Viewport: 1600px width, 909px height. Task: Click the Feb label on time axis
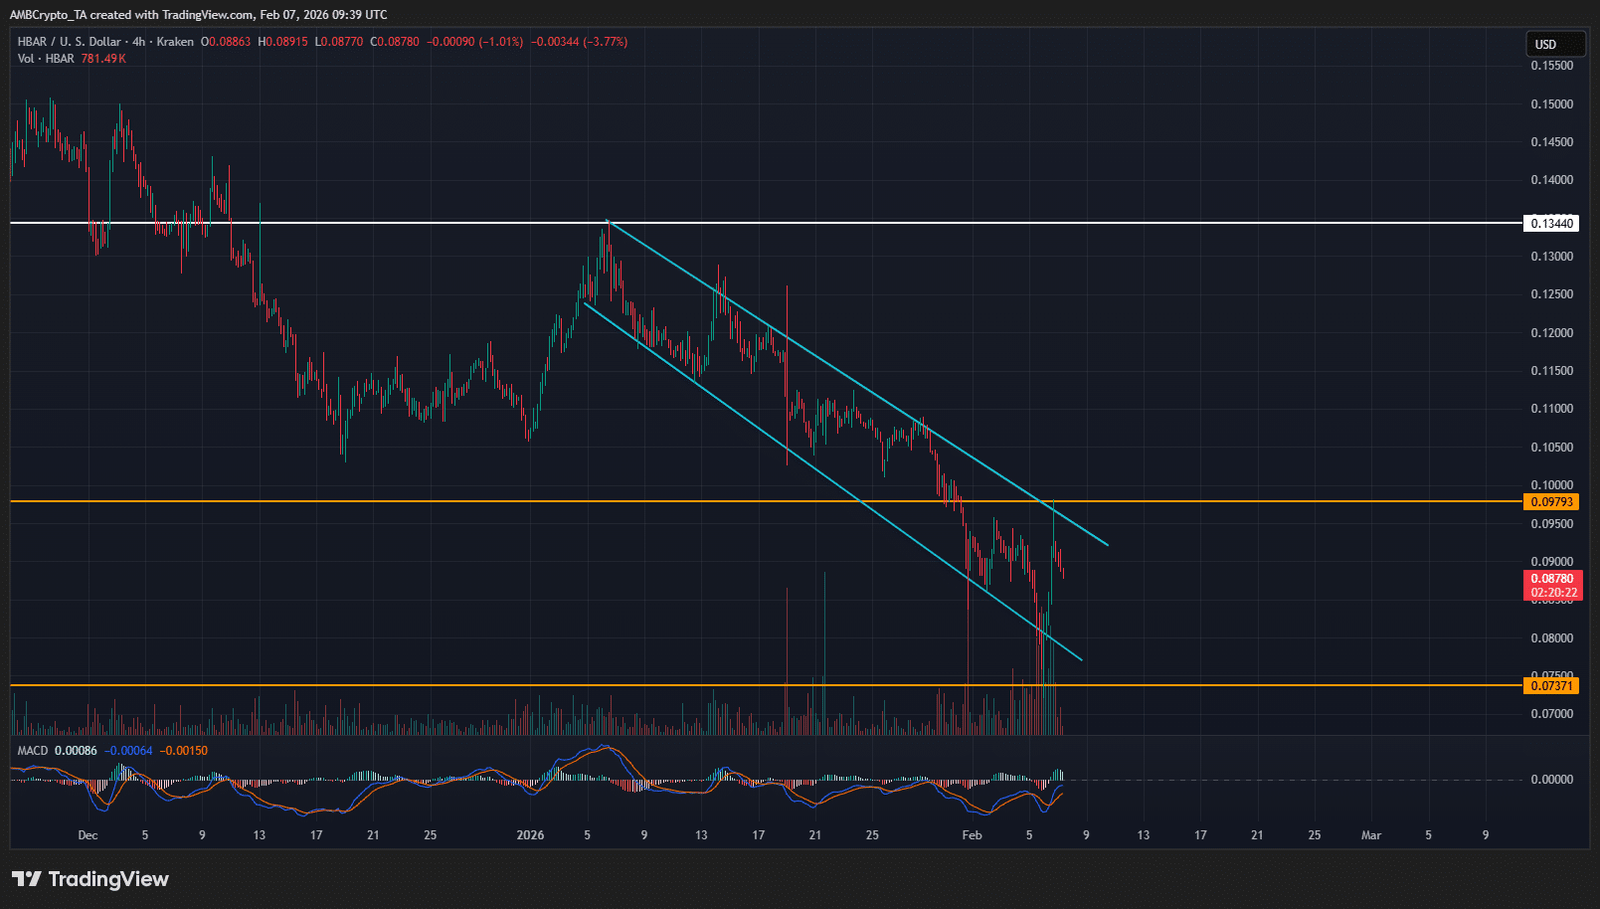pyautogui.click(x=971, y=835)
